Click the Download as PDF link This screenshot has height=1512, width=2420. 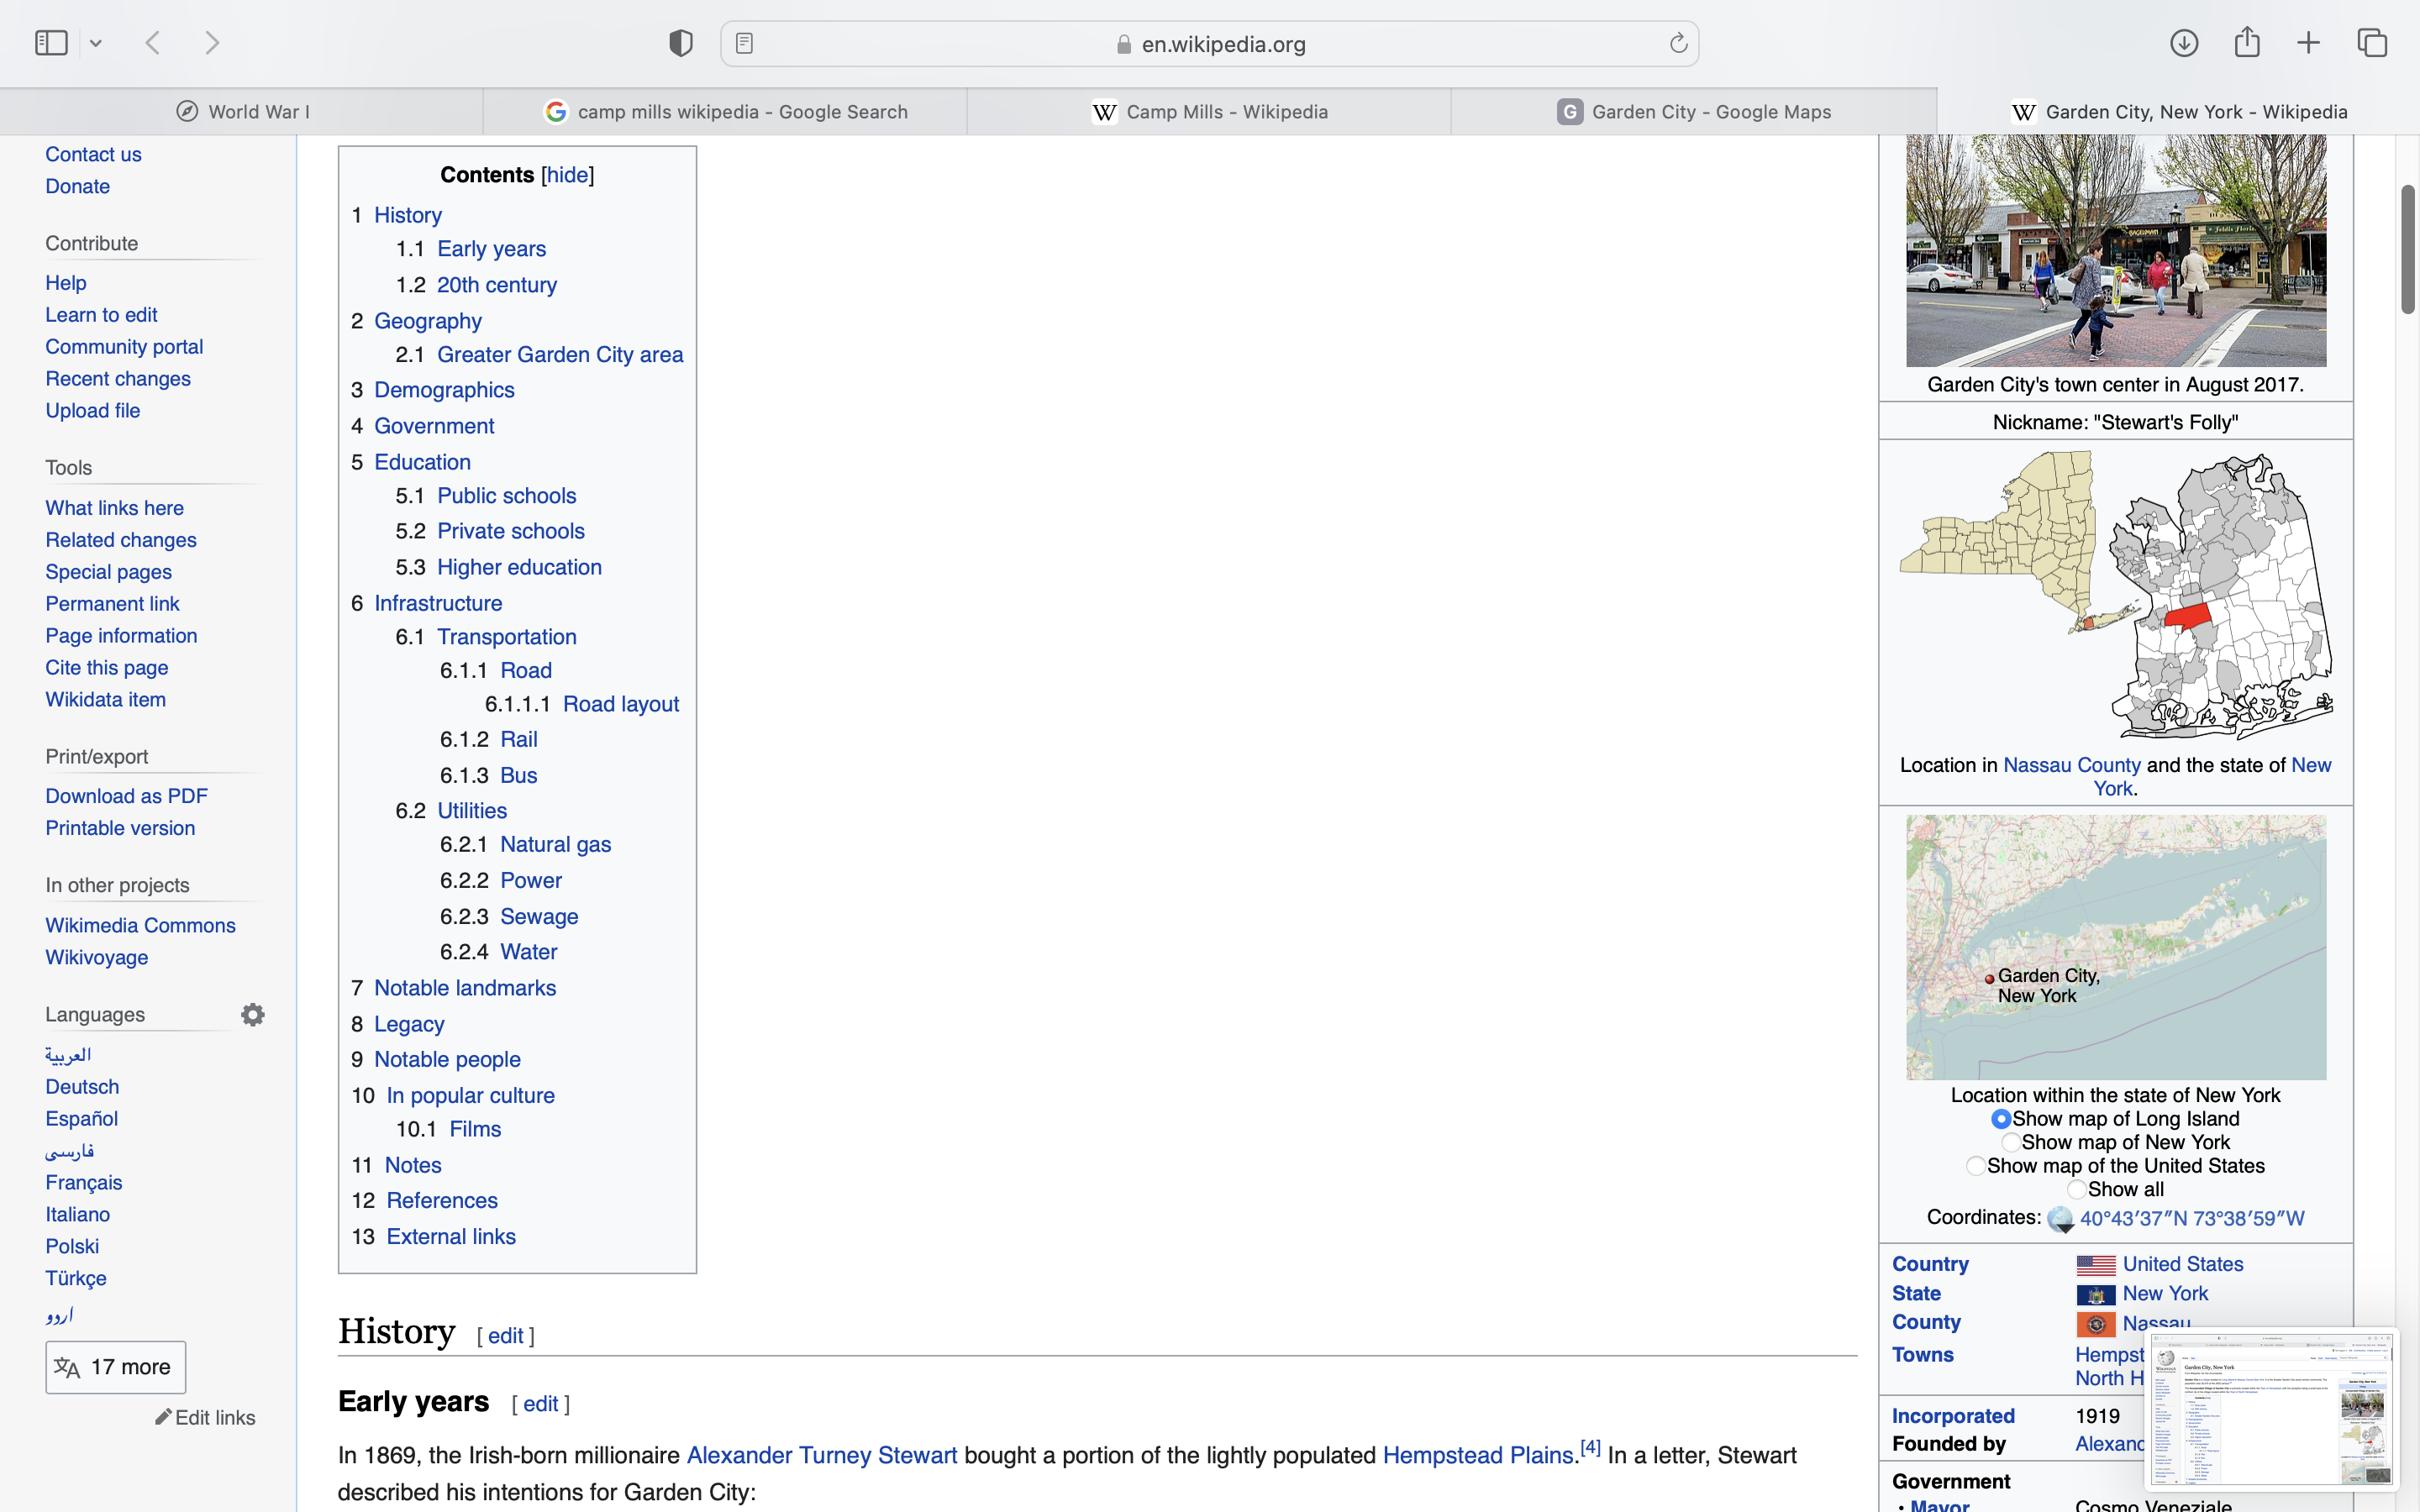126,796
